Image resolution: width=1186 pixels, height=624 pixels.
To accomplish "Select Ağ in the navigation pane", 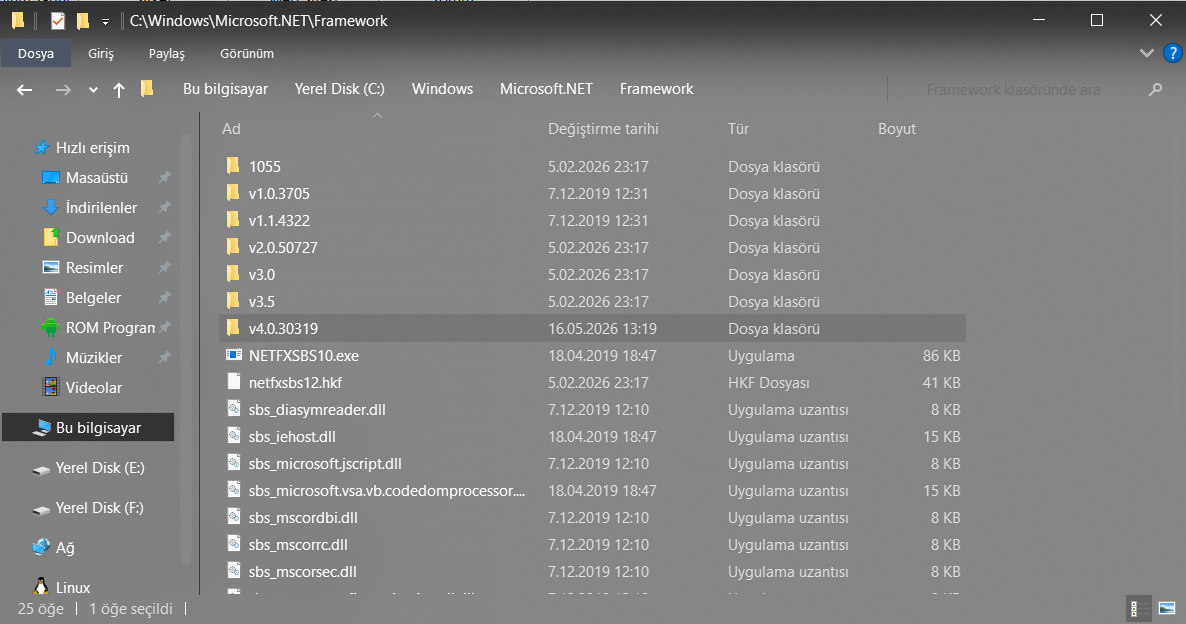I will (65, 548).
